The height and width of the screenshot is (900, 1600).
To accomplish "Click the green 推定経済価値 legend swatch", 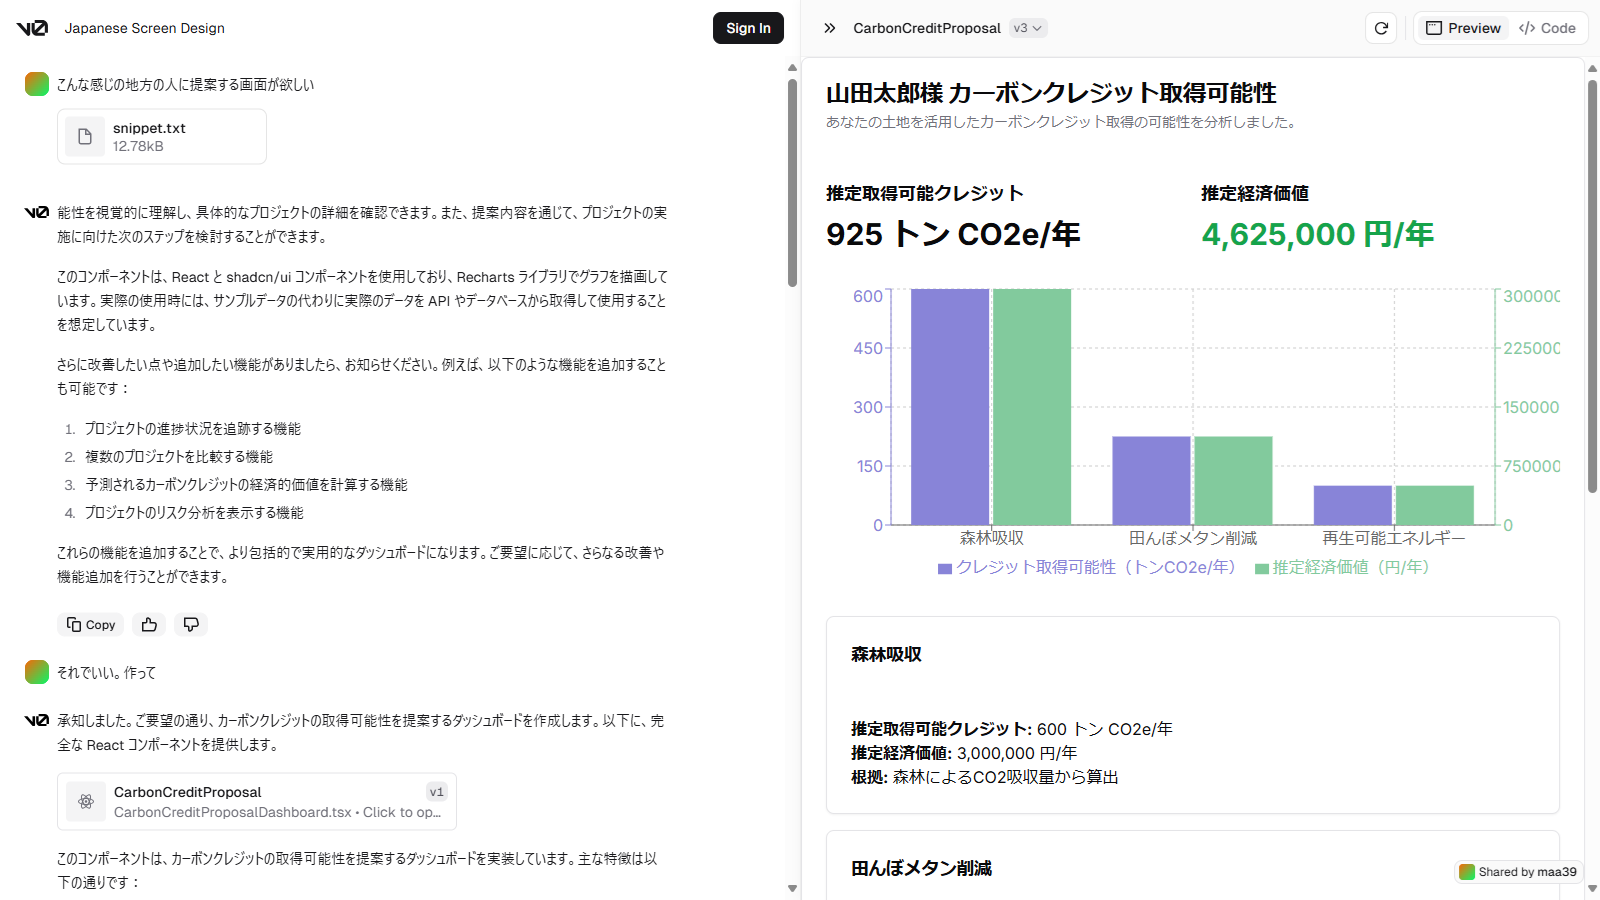I will (x=1262, y=569).
